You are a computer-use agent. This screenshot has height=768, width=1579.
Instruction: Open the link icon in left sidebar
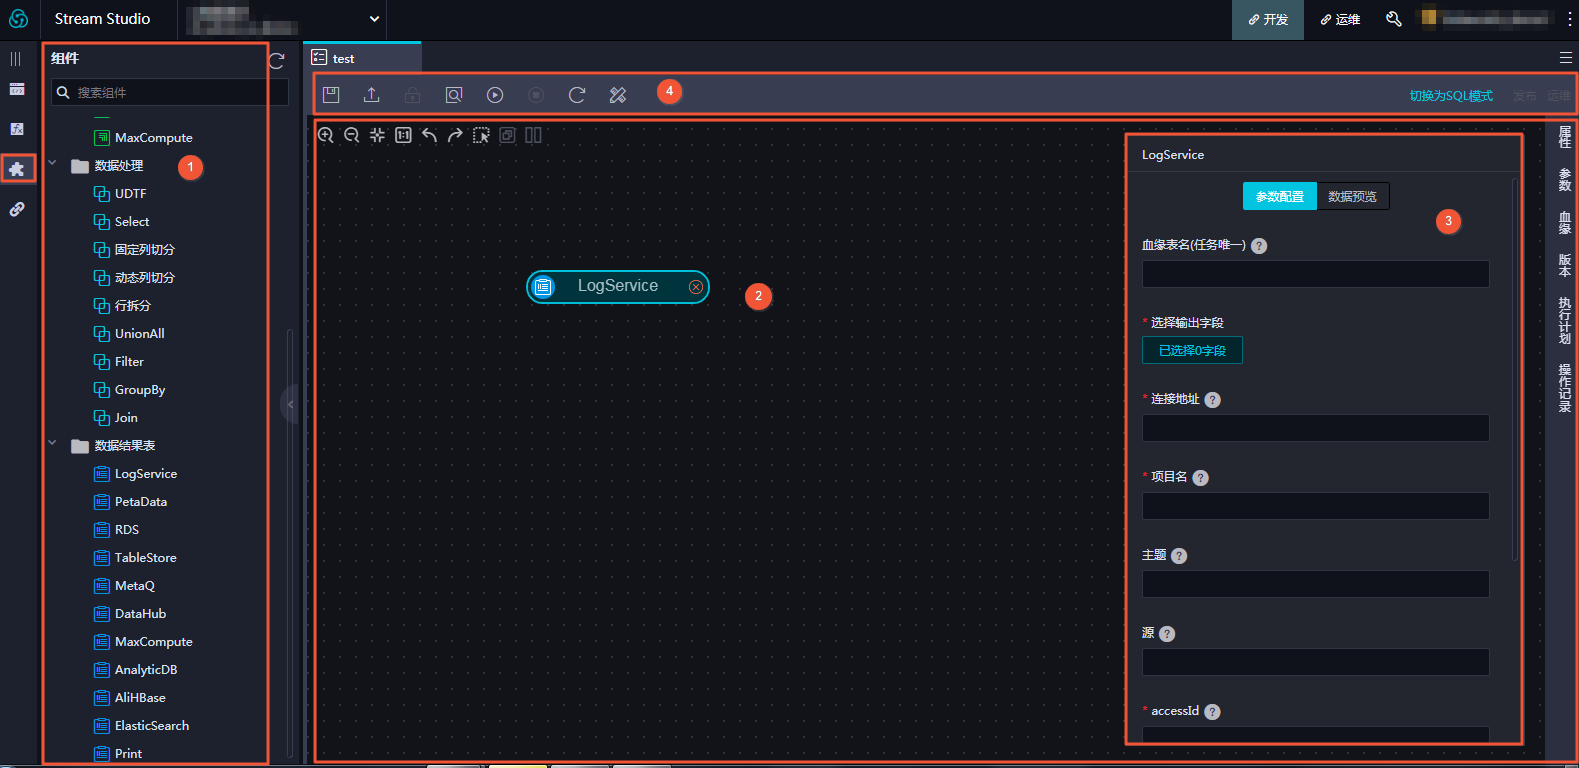pos(17,209)
